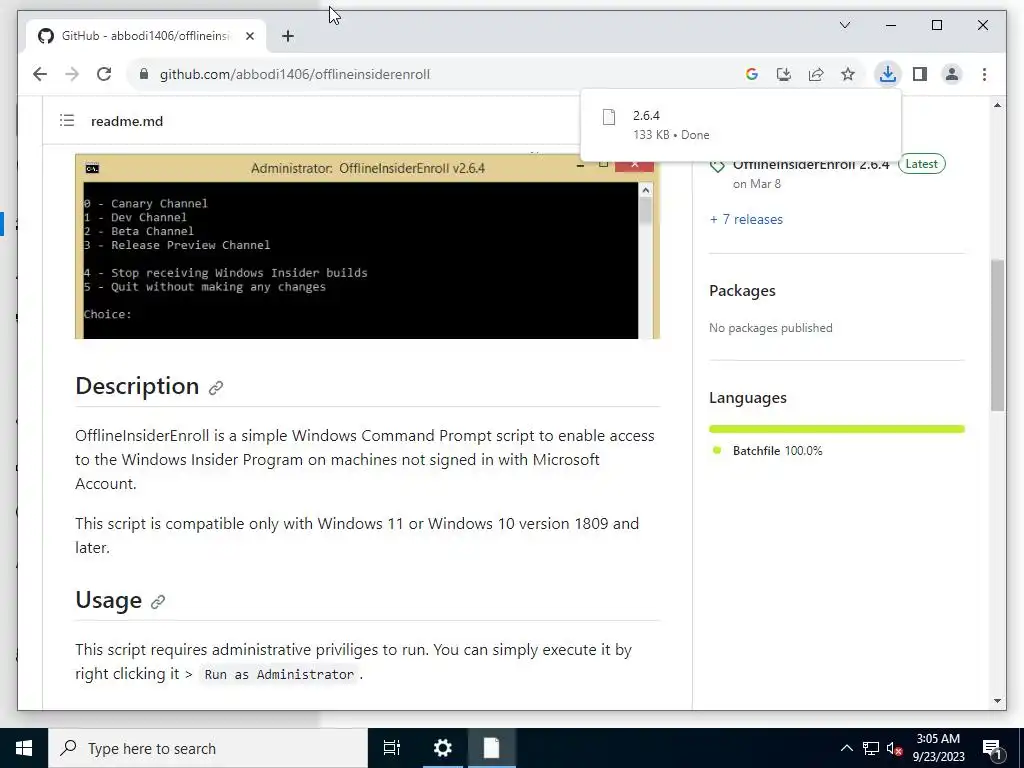Click the Description heading text
Image resolution: width=1024 pixels, height=768 pixels.
[137, 386]
